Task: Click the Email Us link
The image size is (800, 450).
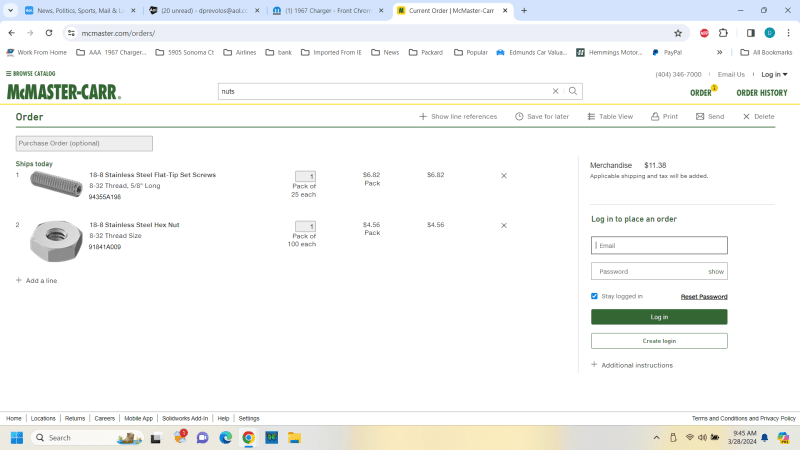Action: pos(731,74)
